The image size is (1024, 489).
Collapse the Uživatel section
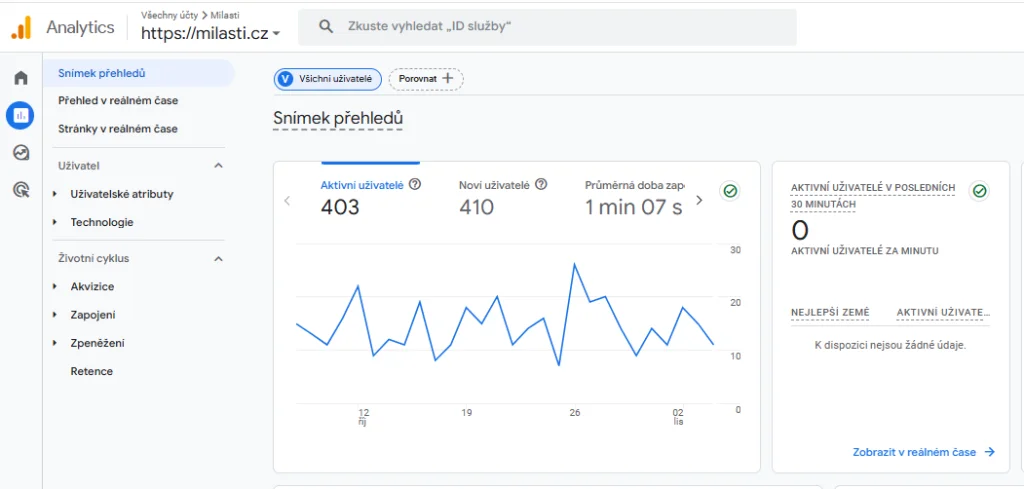pyautogui.click(x=219, y=166)
